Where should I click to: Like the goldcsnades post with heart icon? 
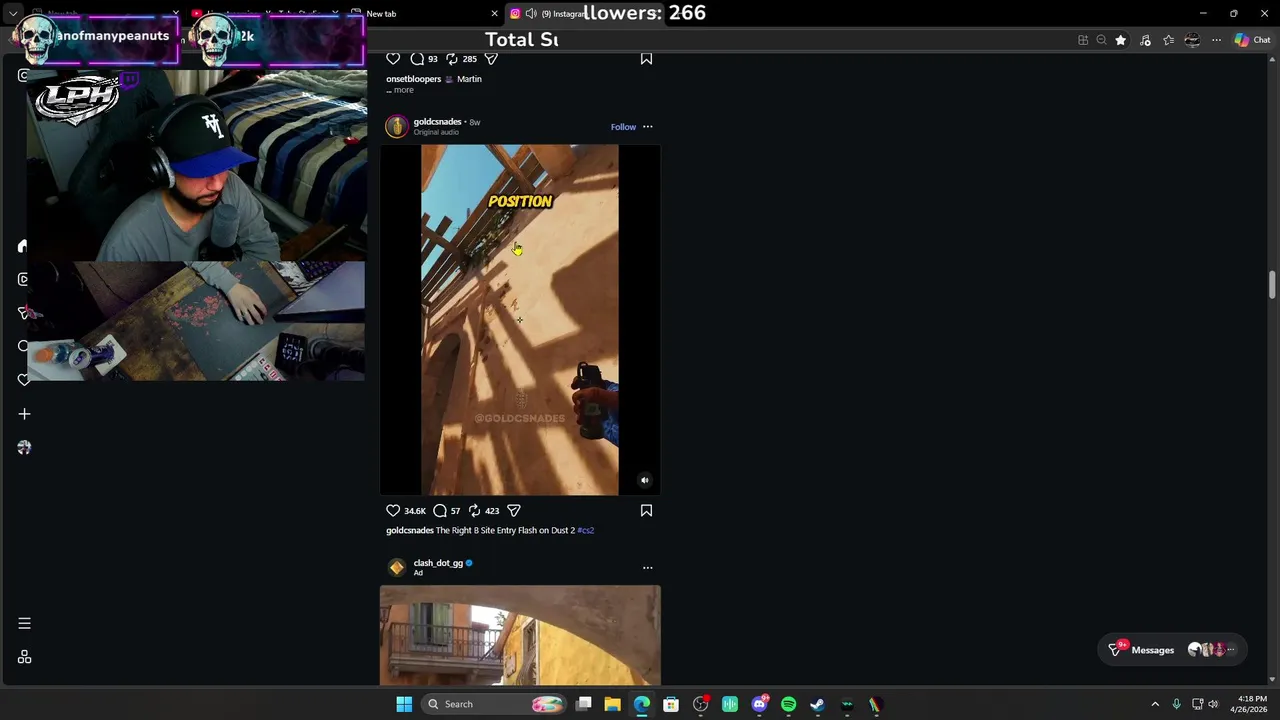tap(393, 511)
